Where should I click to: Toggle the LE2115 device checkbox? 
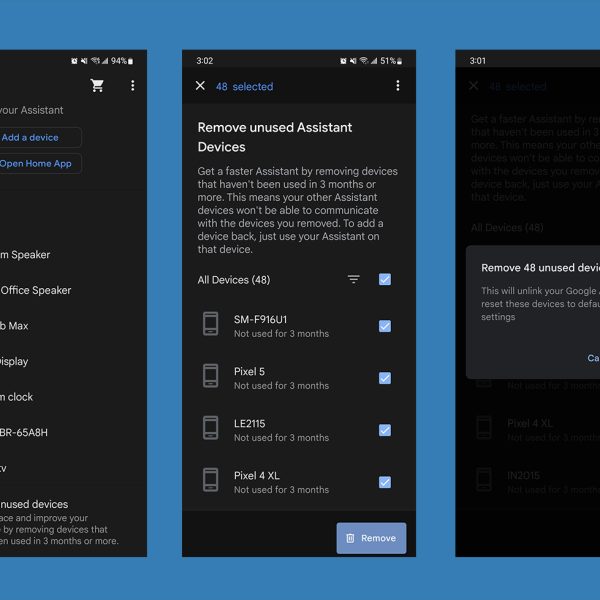point(385,430)
